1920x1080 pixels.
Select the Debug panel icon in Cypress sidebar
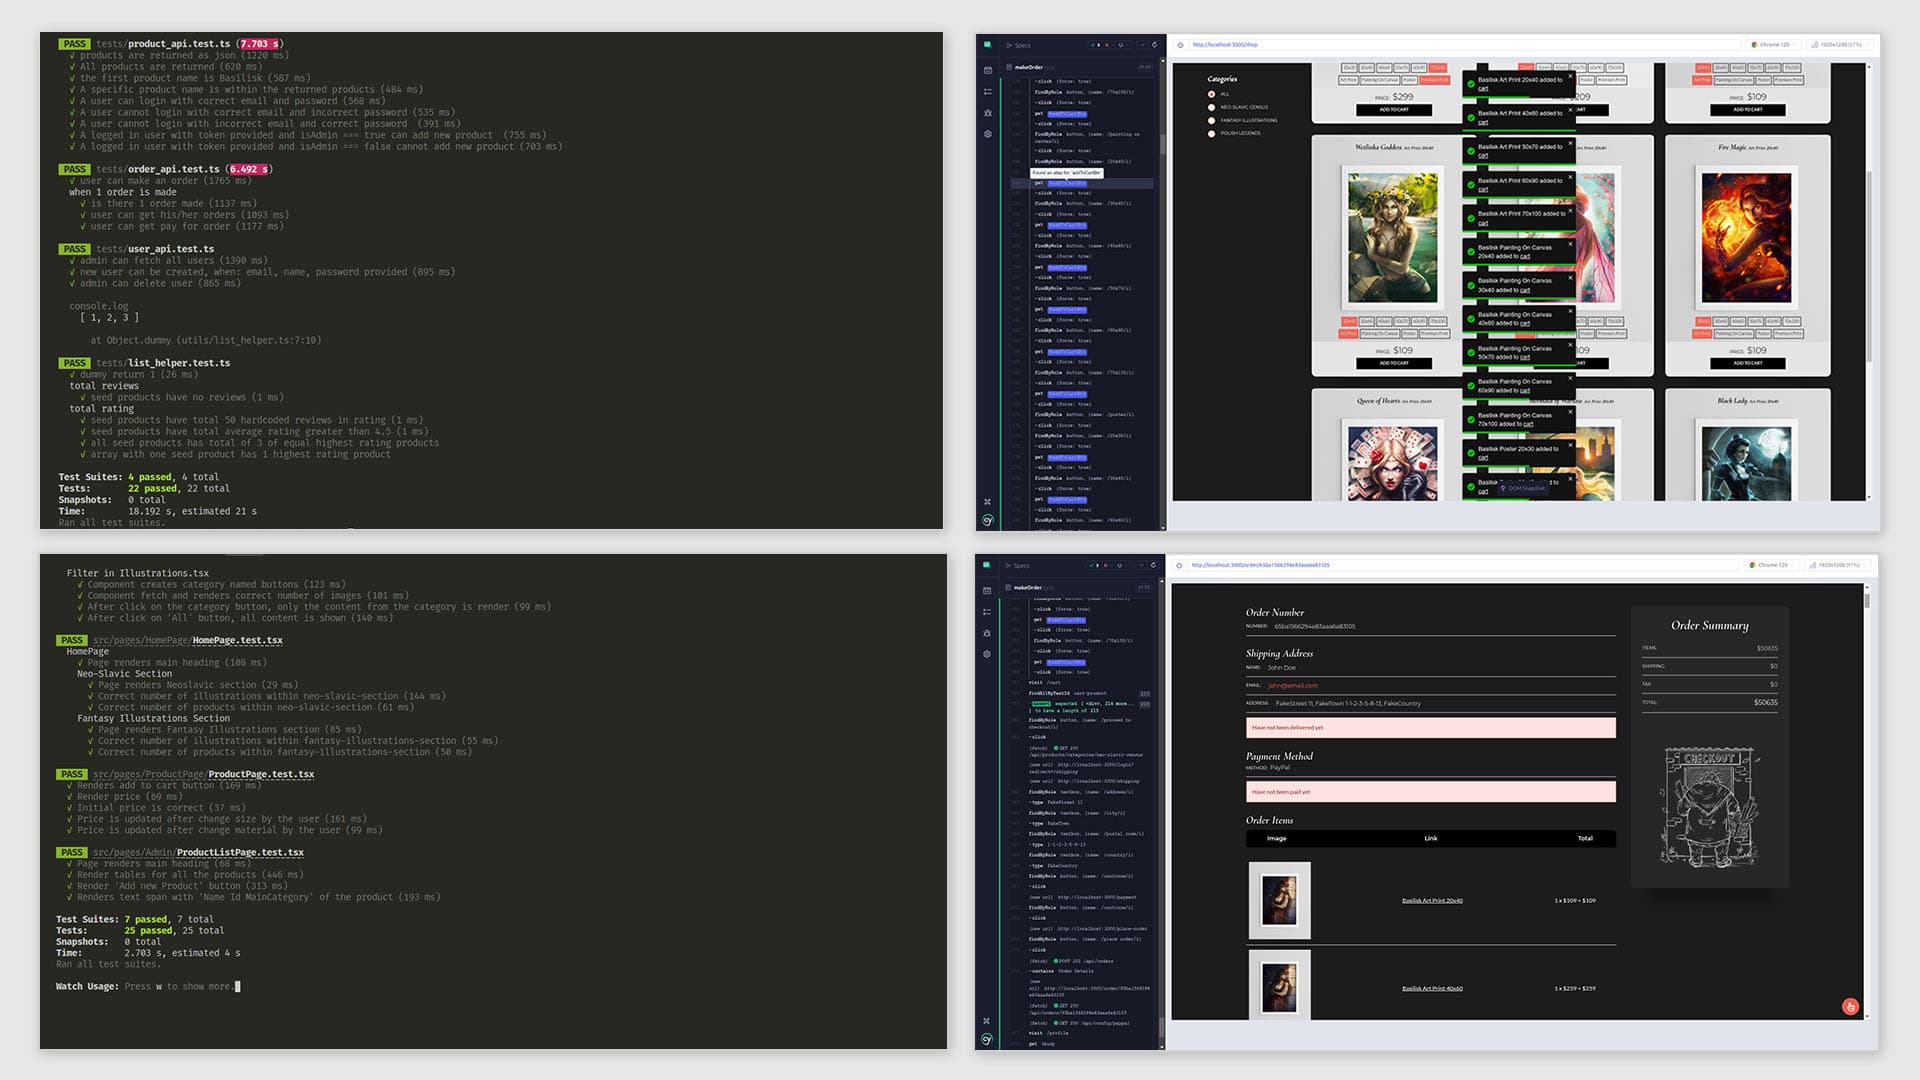pyautogui.click(x=986, y=114)
